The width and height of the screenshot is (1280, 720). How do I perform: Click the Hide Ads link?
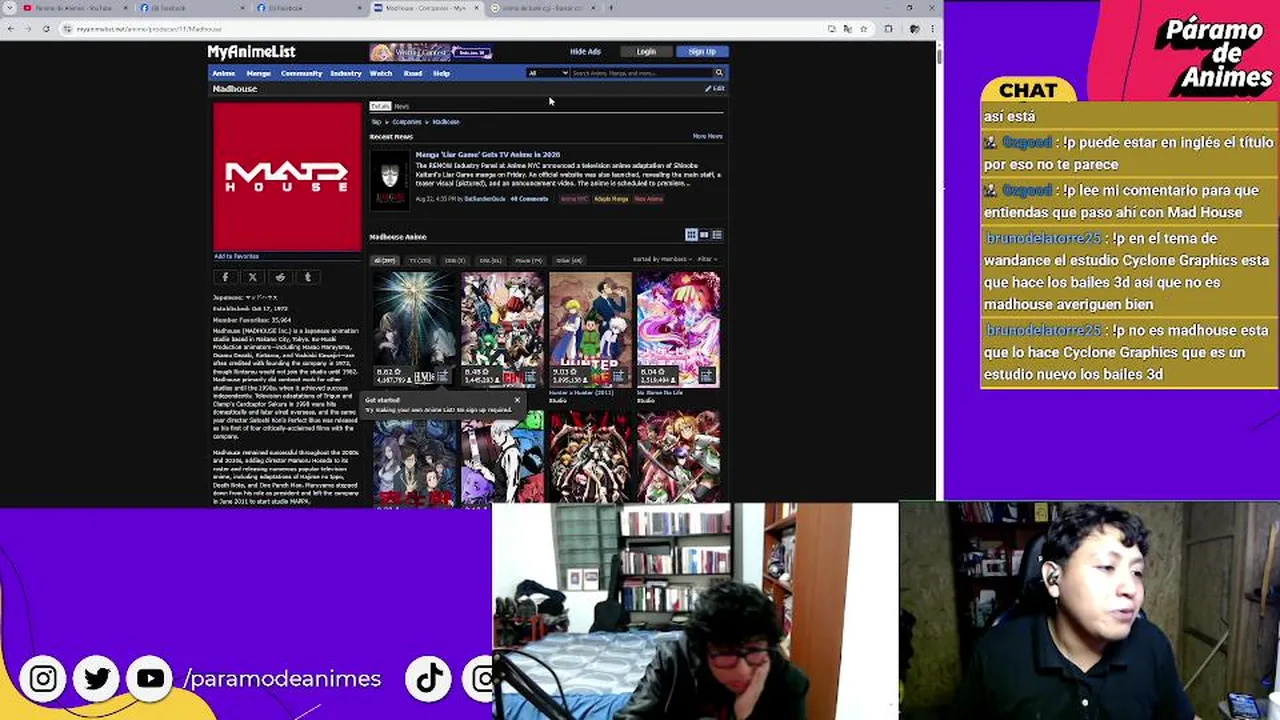[x=585, y=52]
